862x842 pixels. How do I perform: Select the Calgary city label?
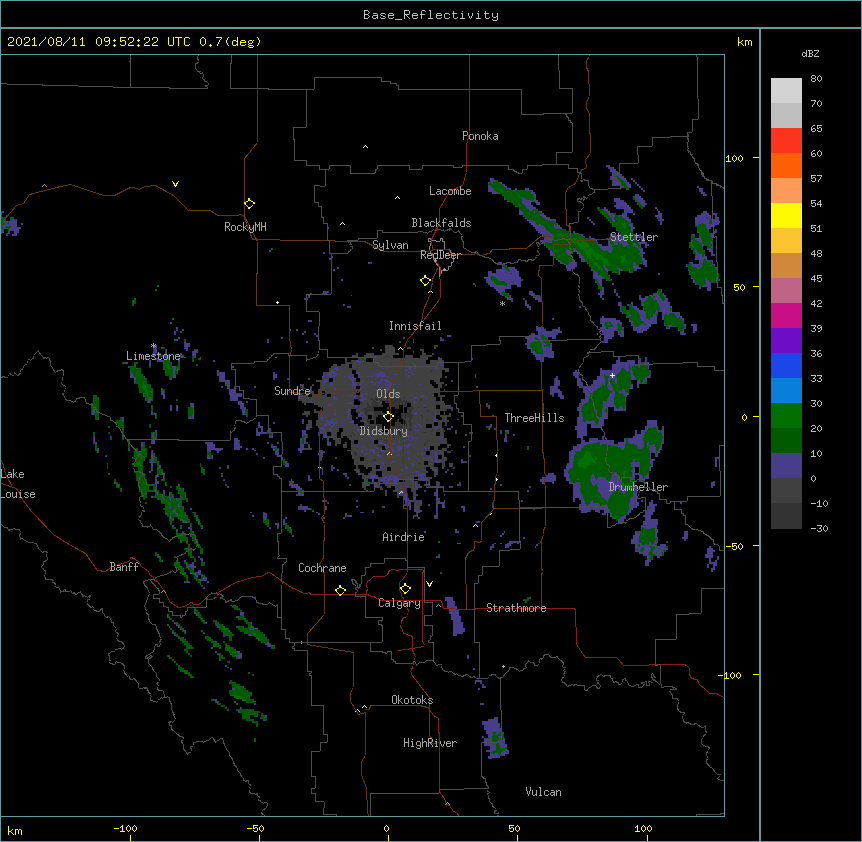pos(399,603)
